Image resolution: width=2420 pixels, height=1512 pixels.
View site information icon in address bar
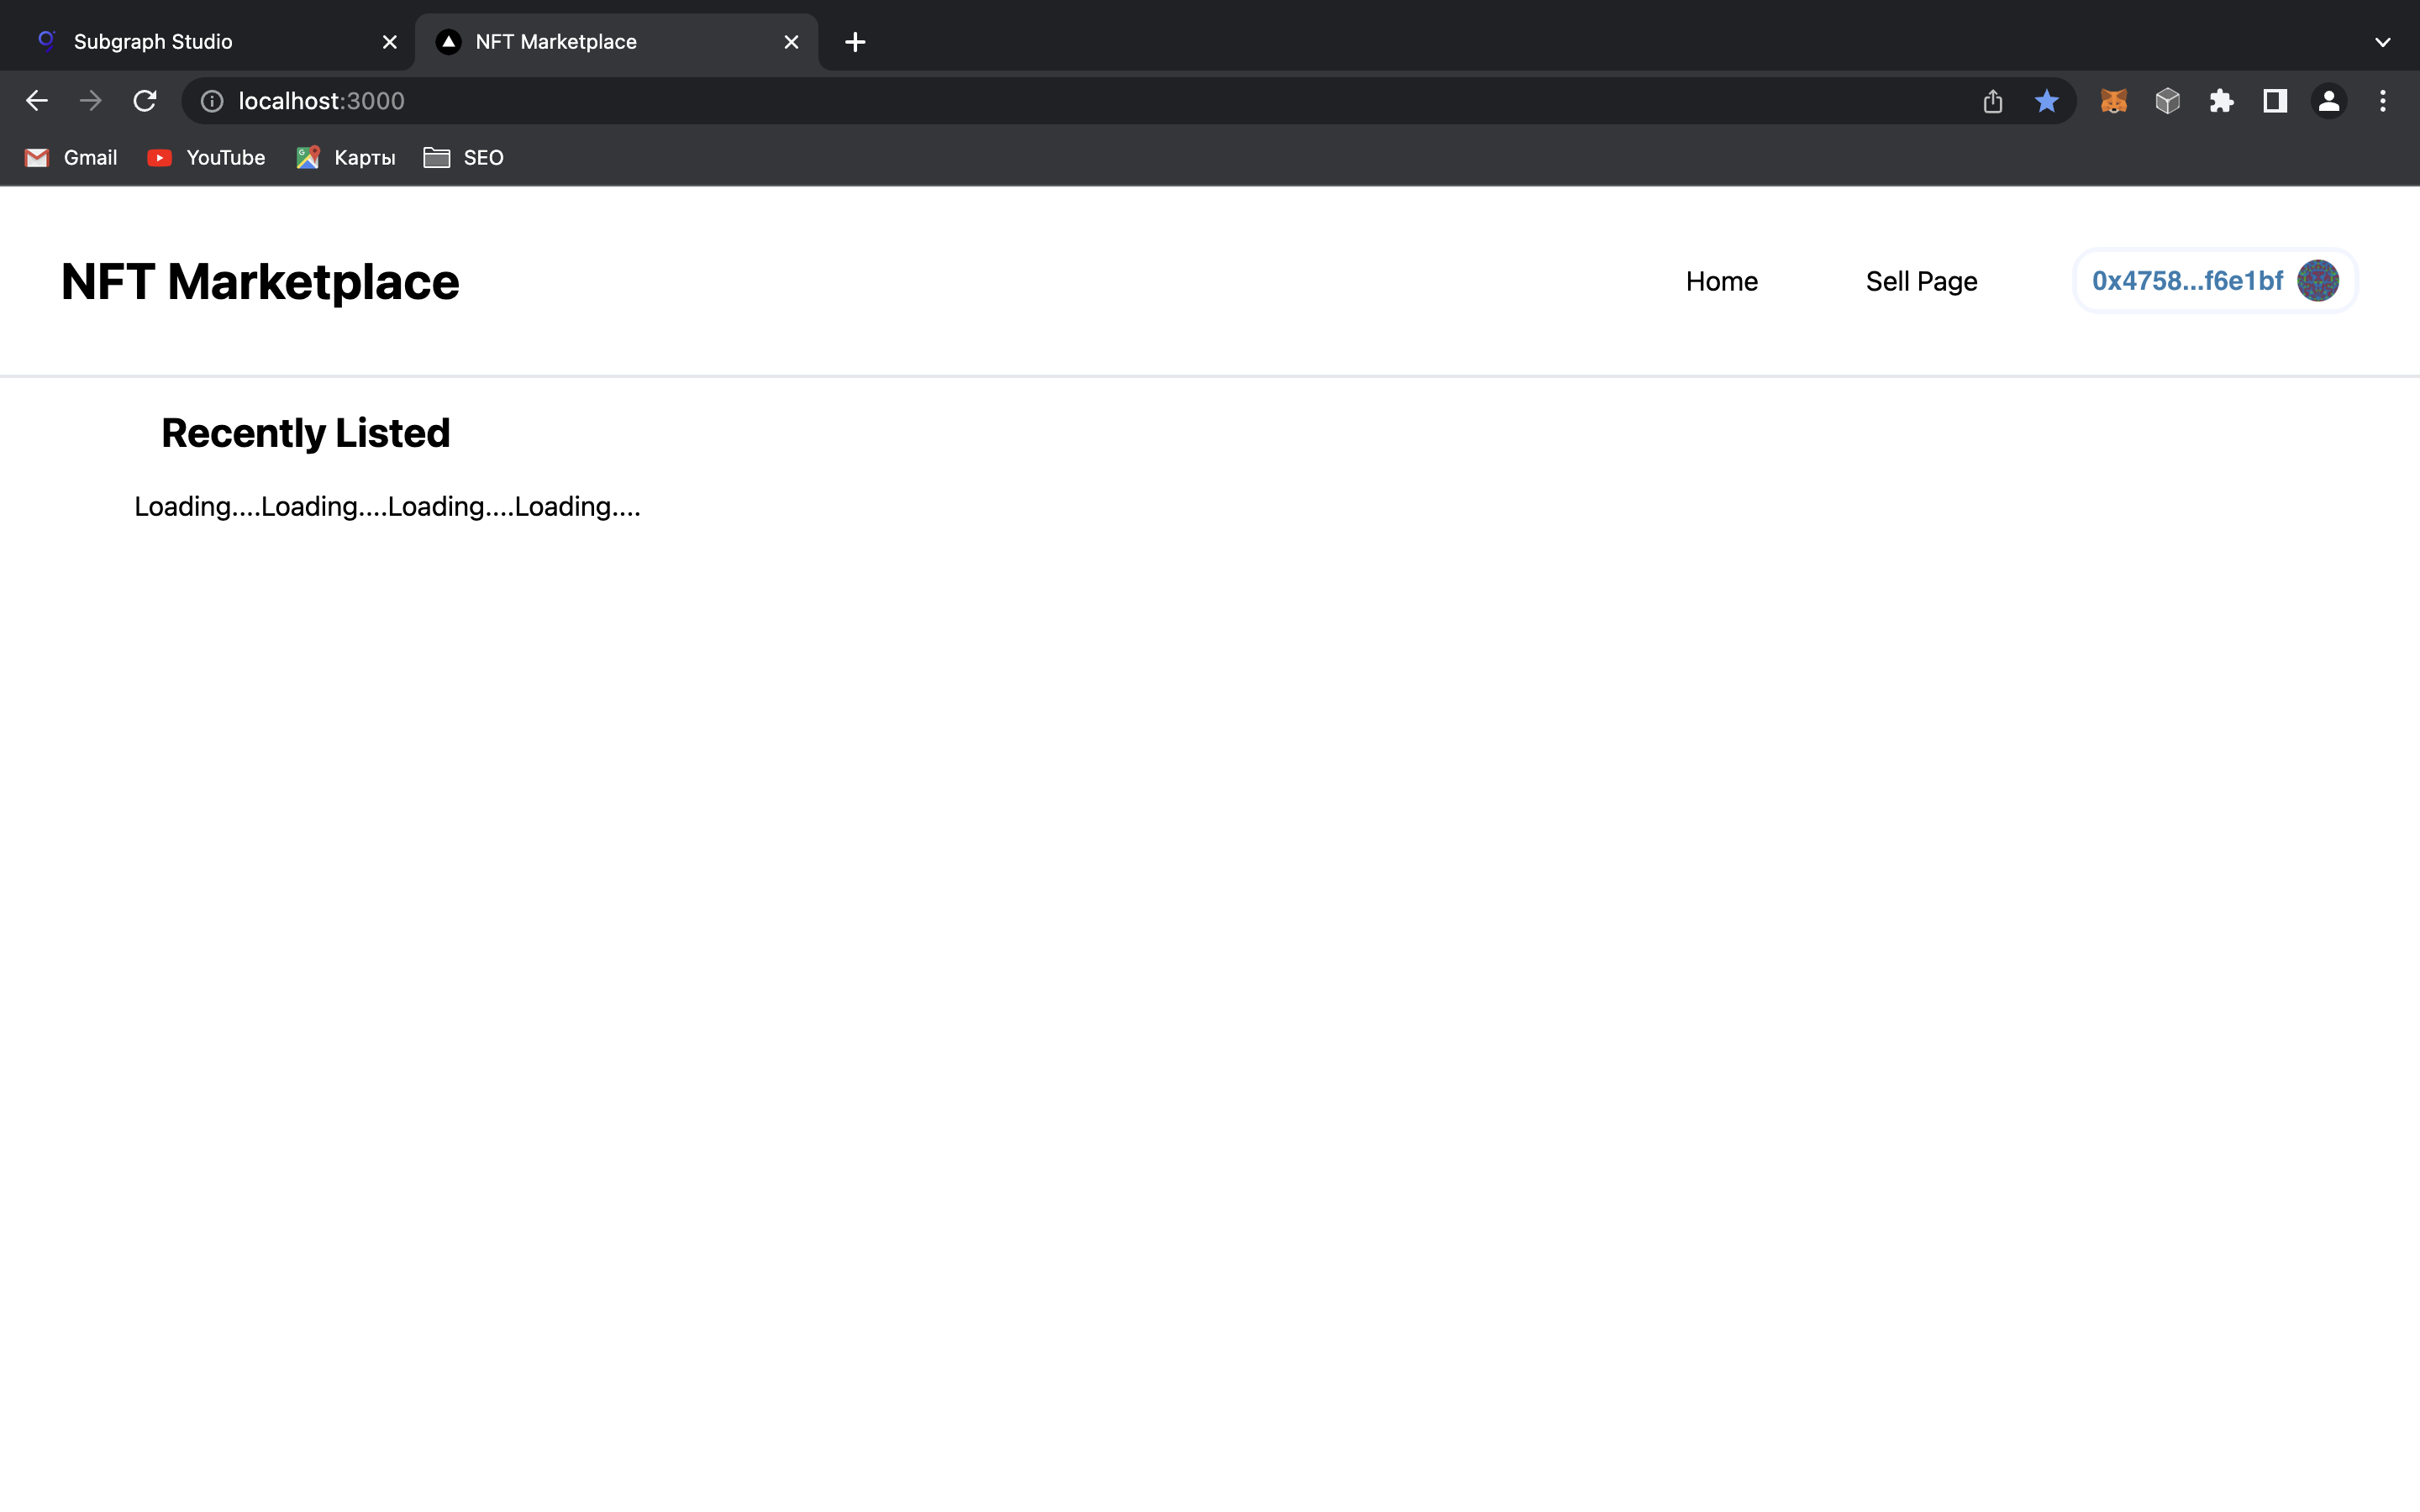(212, 101)
